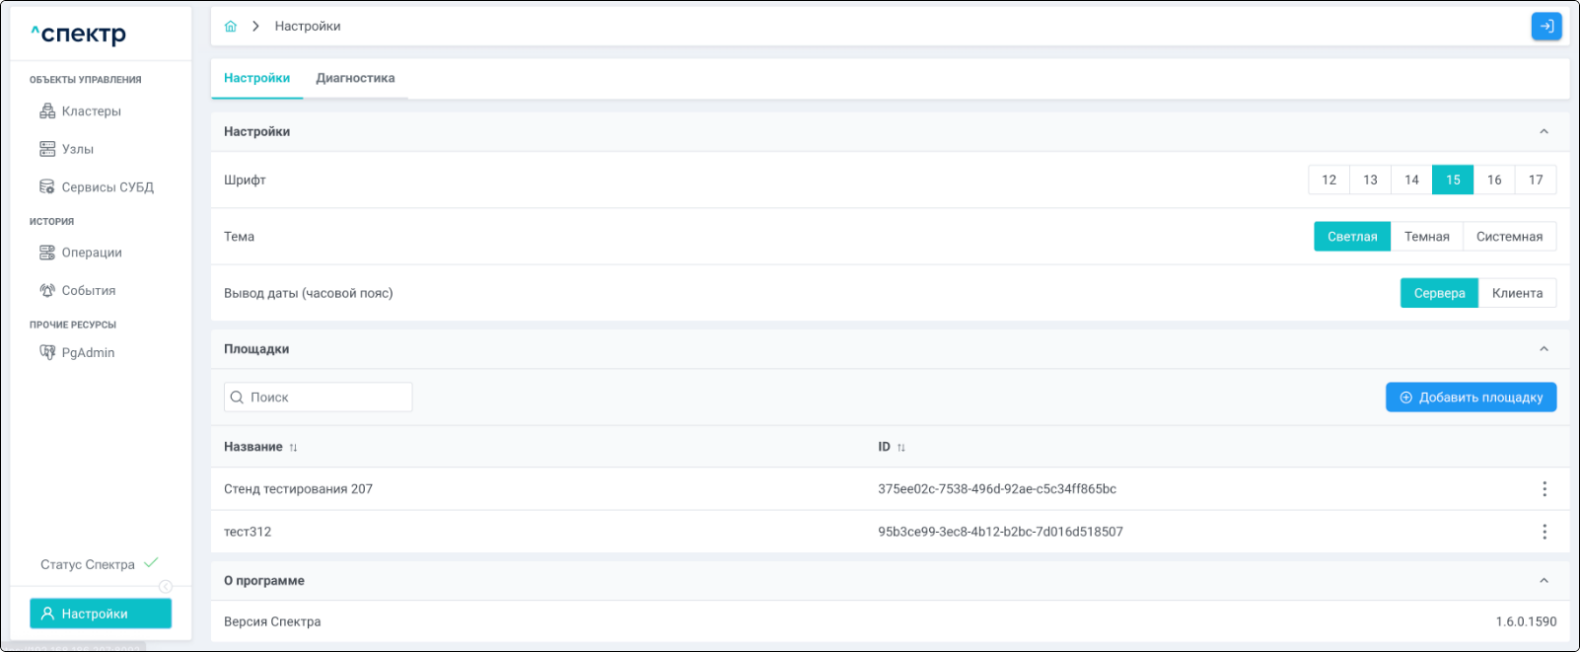
Task: Set font size to 16
Action: [1494, 180]
